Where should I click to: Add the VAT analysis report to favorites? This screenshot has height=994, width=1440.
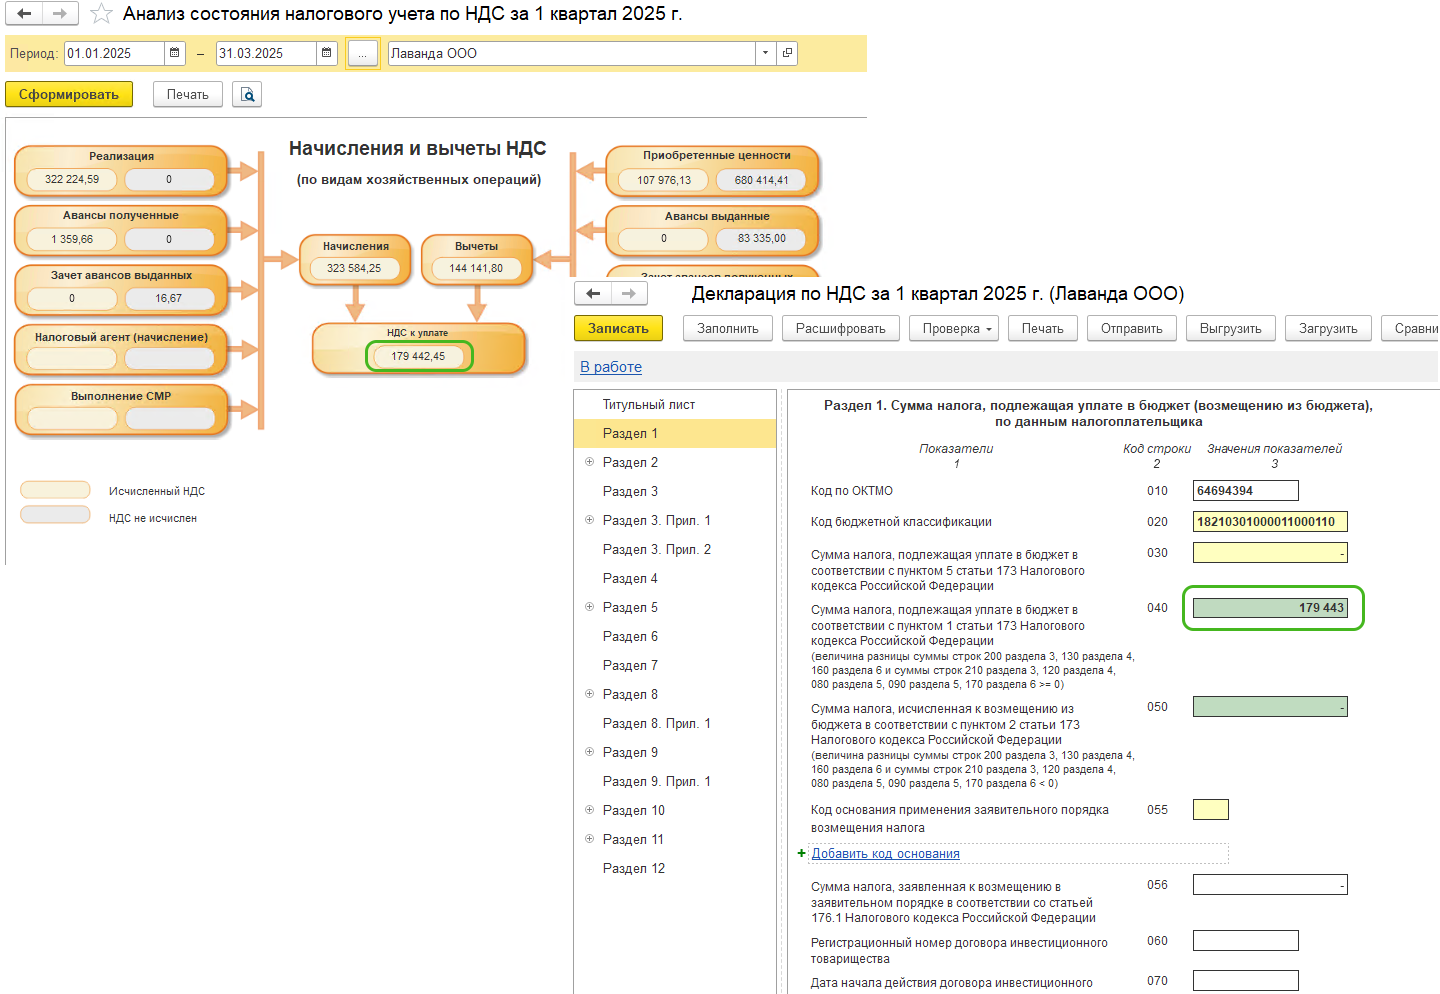101,14
